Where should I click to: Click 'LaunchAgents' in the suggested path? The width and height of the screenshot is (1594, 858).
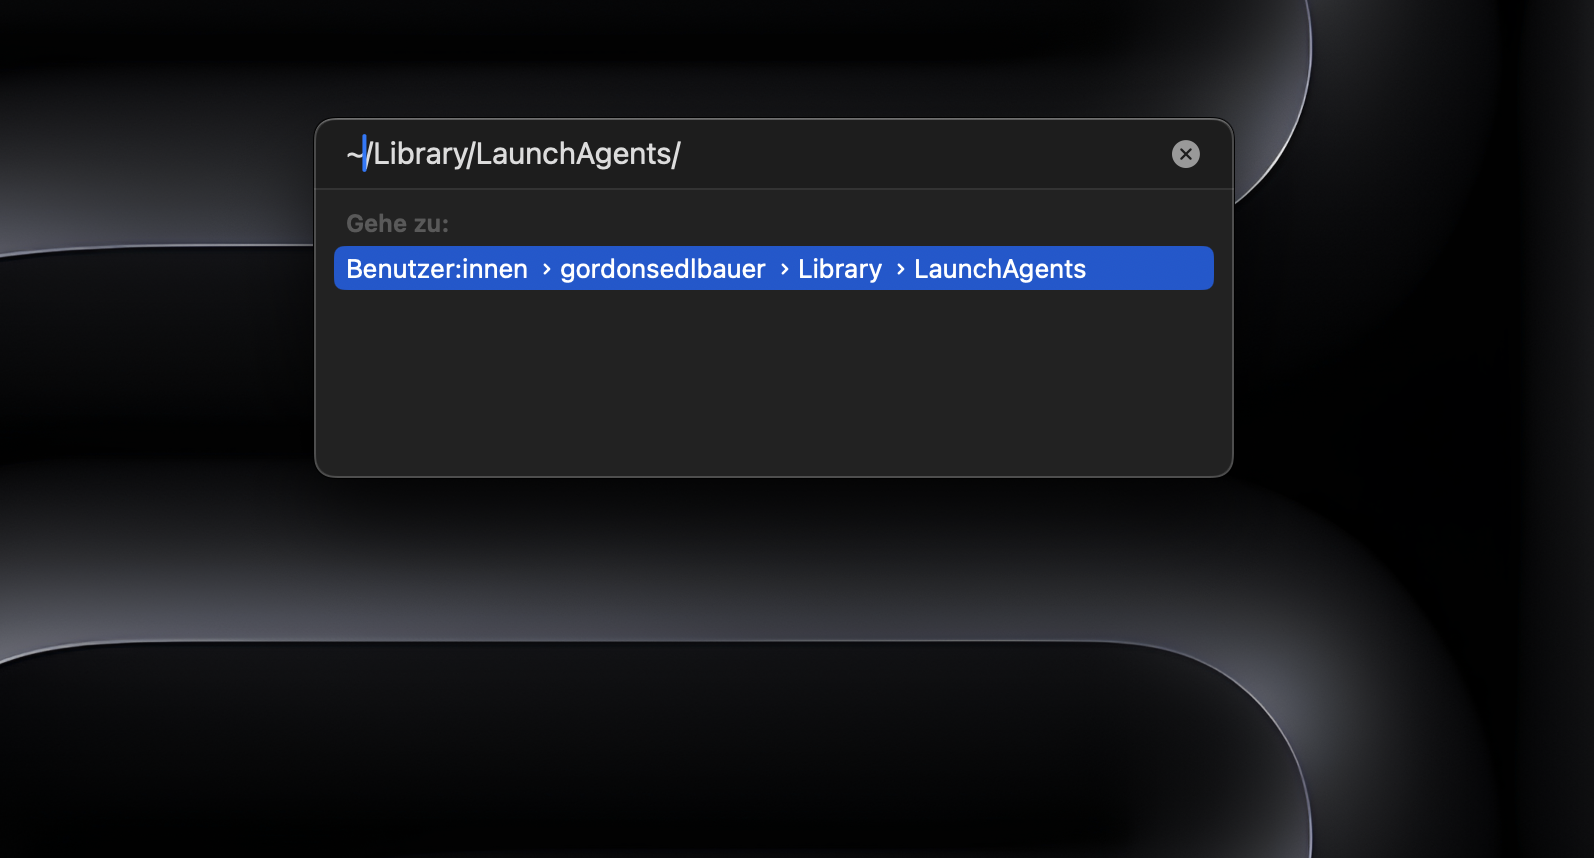[x=1000, y=269]
